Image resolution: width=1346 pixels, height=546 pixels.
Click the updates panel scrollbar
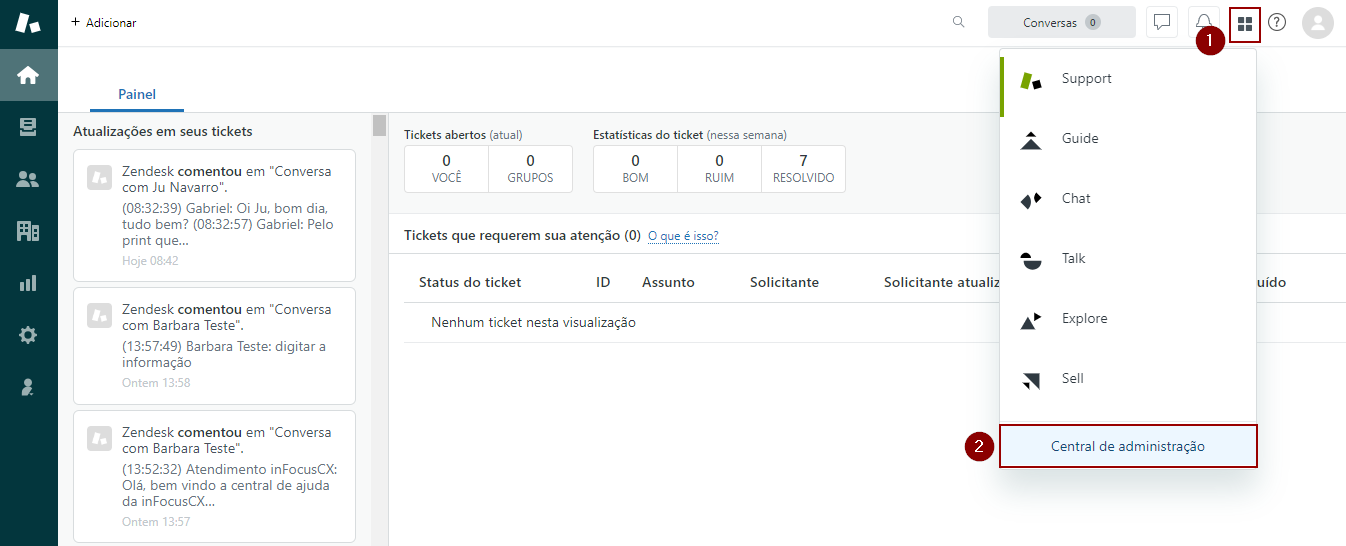tap(379, 126)
